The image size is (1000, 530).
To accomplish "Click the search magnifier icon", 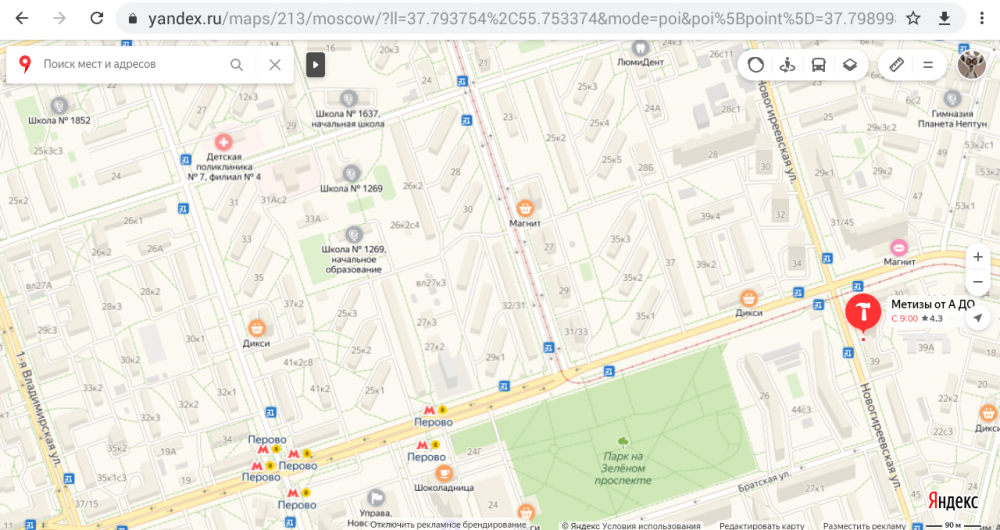I will [237, 64].
